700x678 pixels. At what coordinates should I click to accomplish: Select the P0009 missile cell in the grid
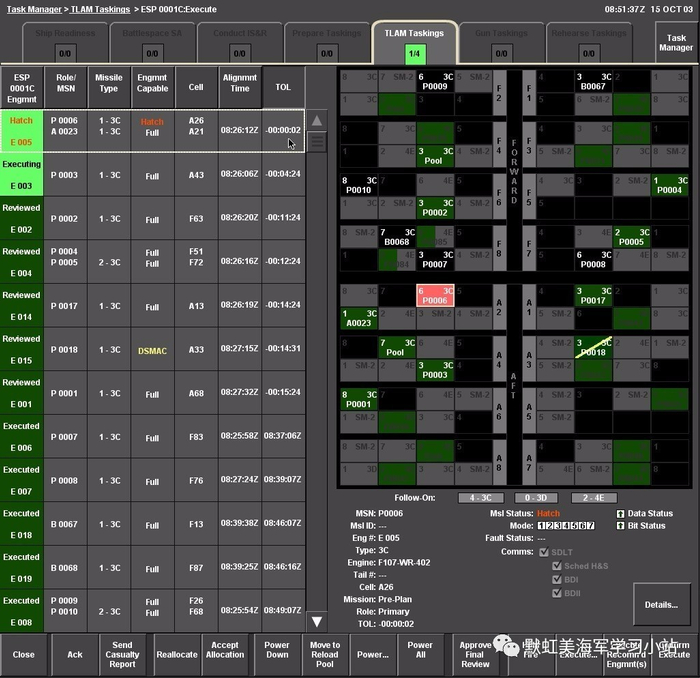[x=435, y=80]
